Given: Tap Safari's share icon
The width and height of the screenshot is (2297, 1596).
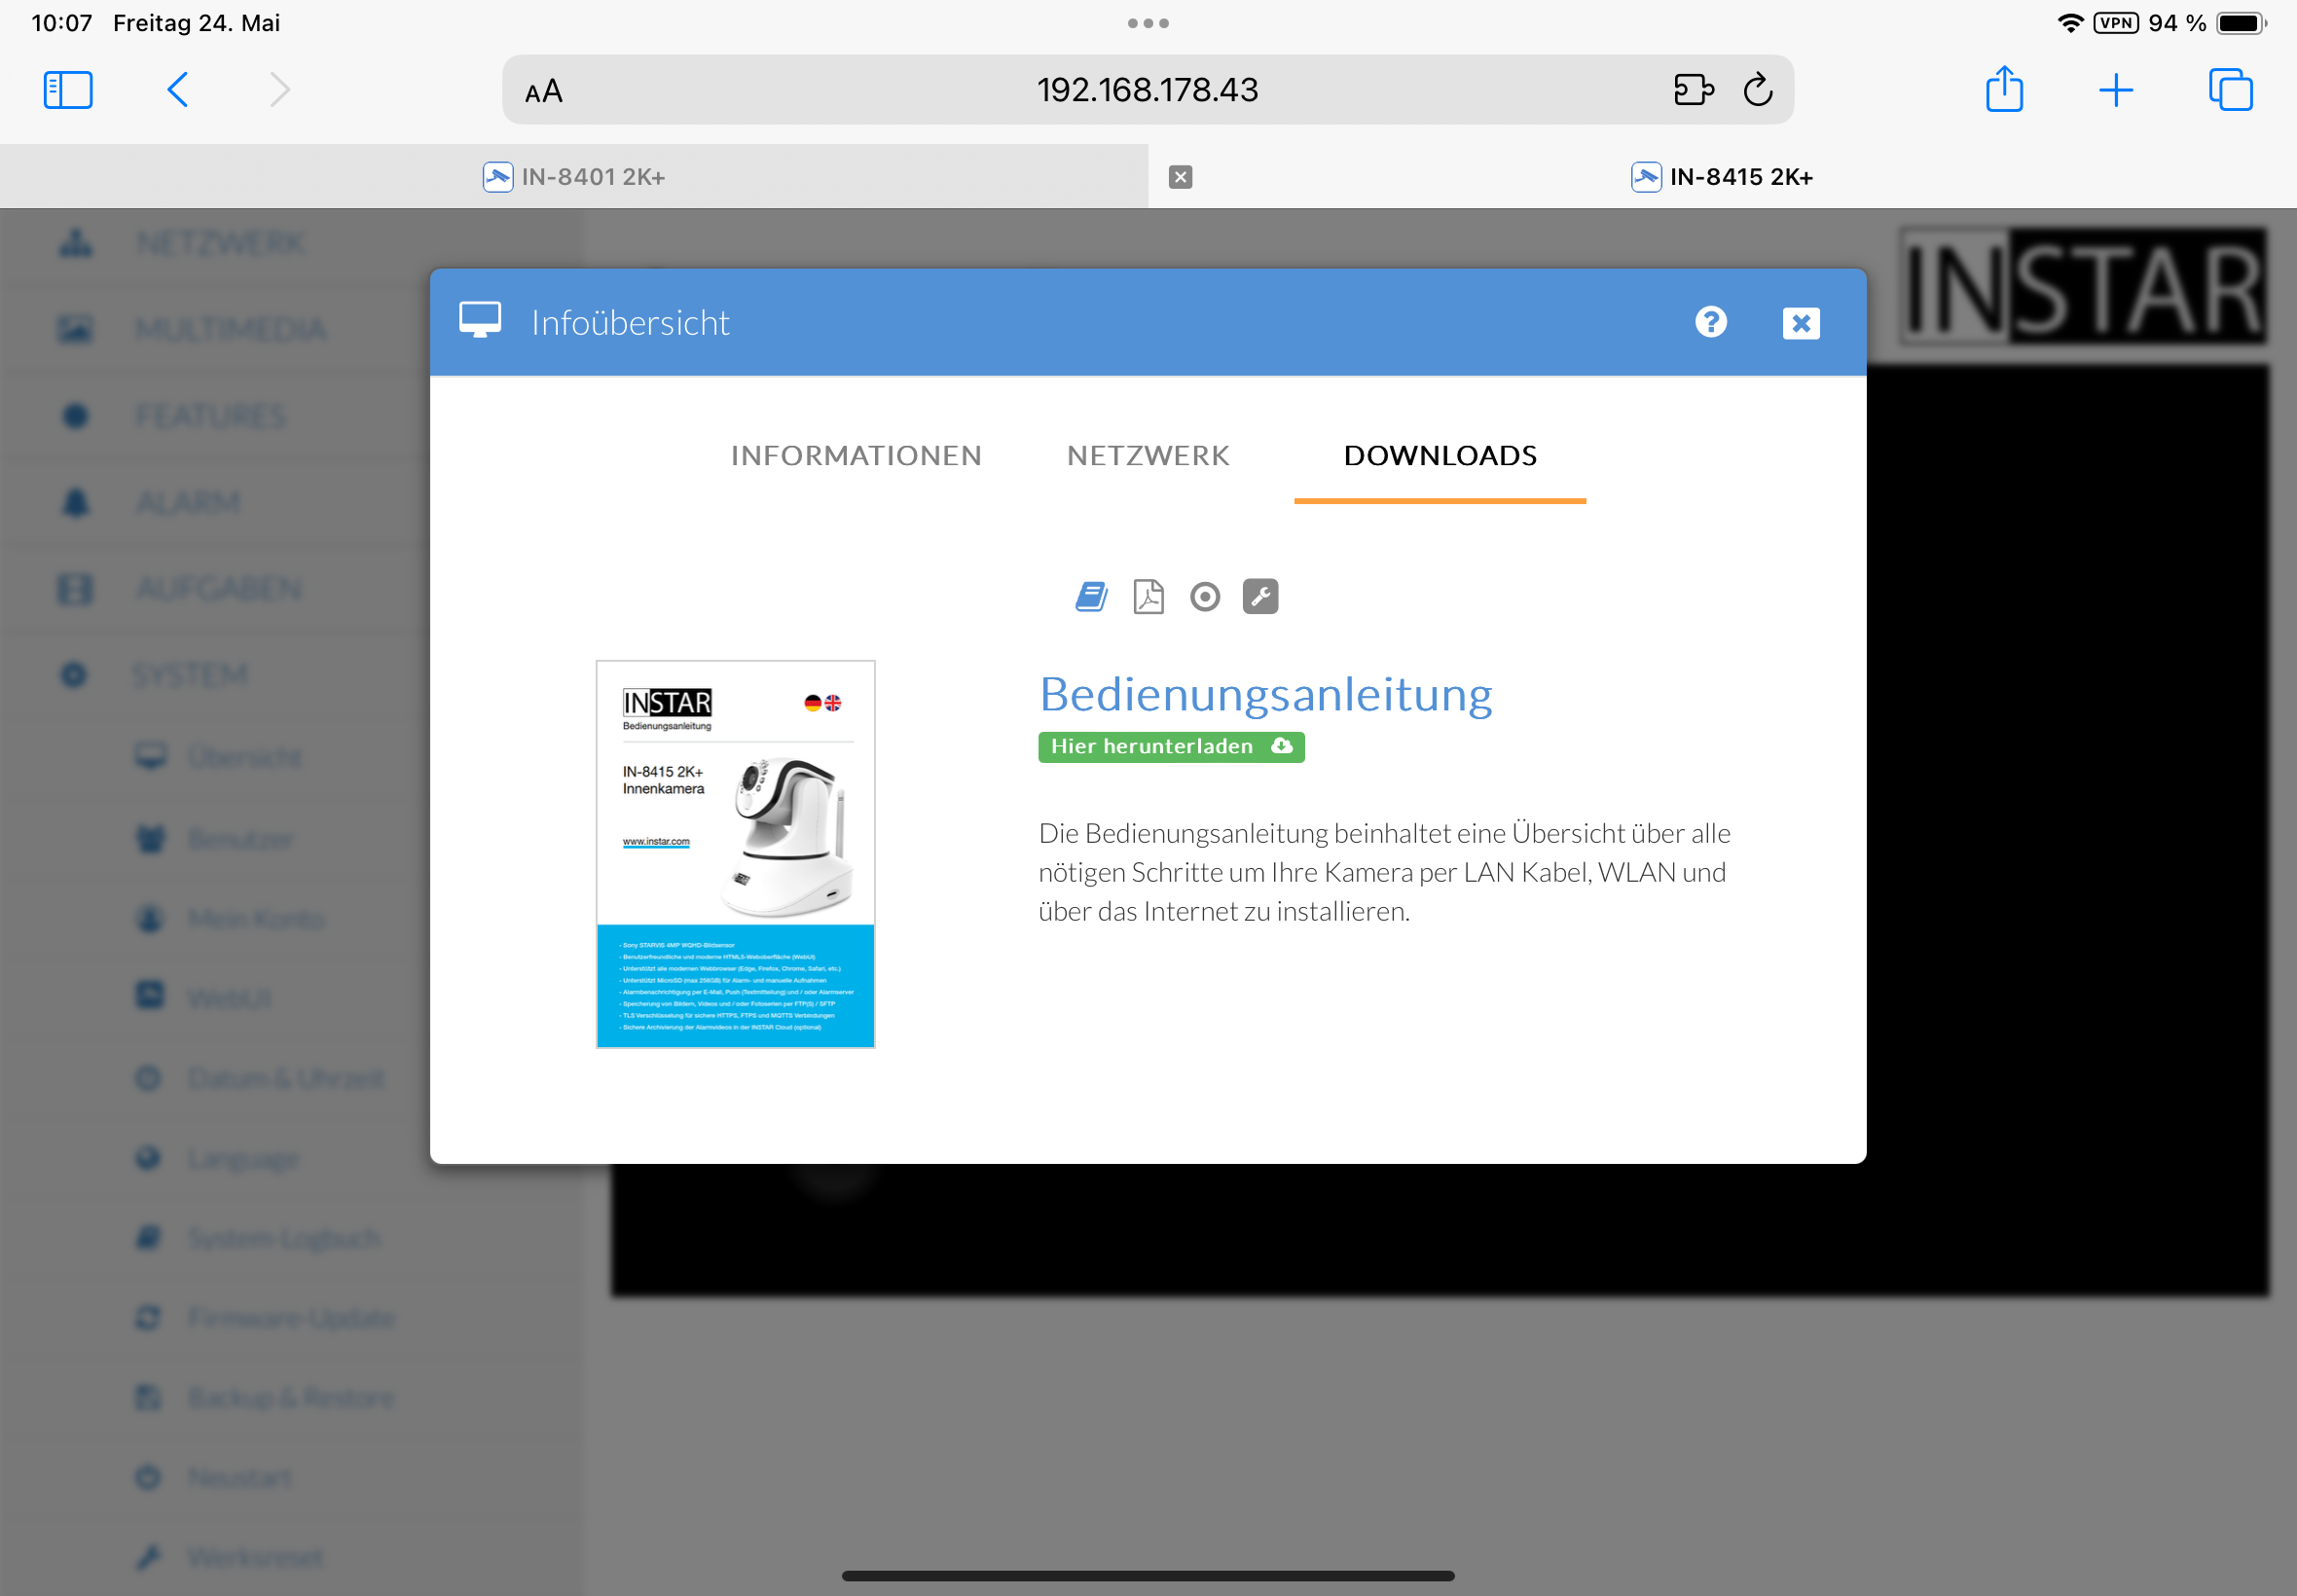Looking at the screenshot, I should click(2004, 90).
